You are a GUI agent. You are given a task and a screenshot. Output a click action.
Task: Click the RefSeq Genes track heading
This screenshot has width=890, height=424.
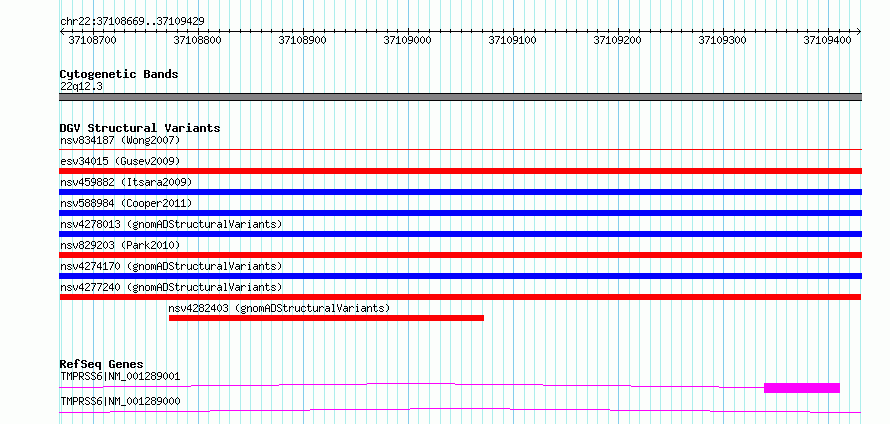tap(102, 364)
